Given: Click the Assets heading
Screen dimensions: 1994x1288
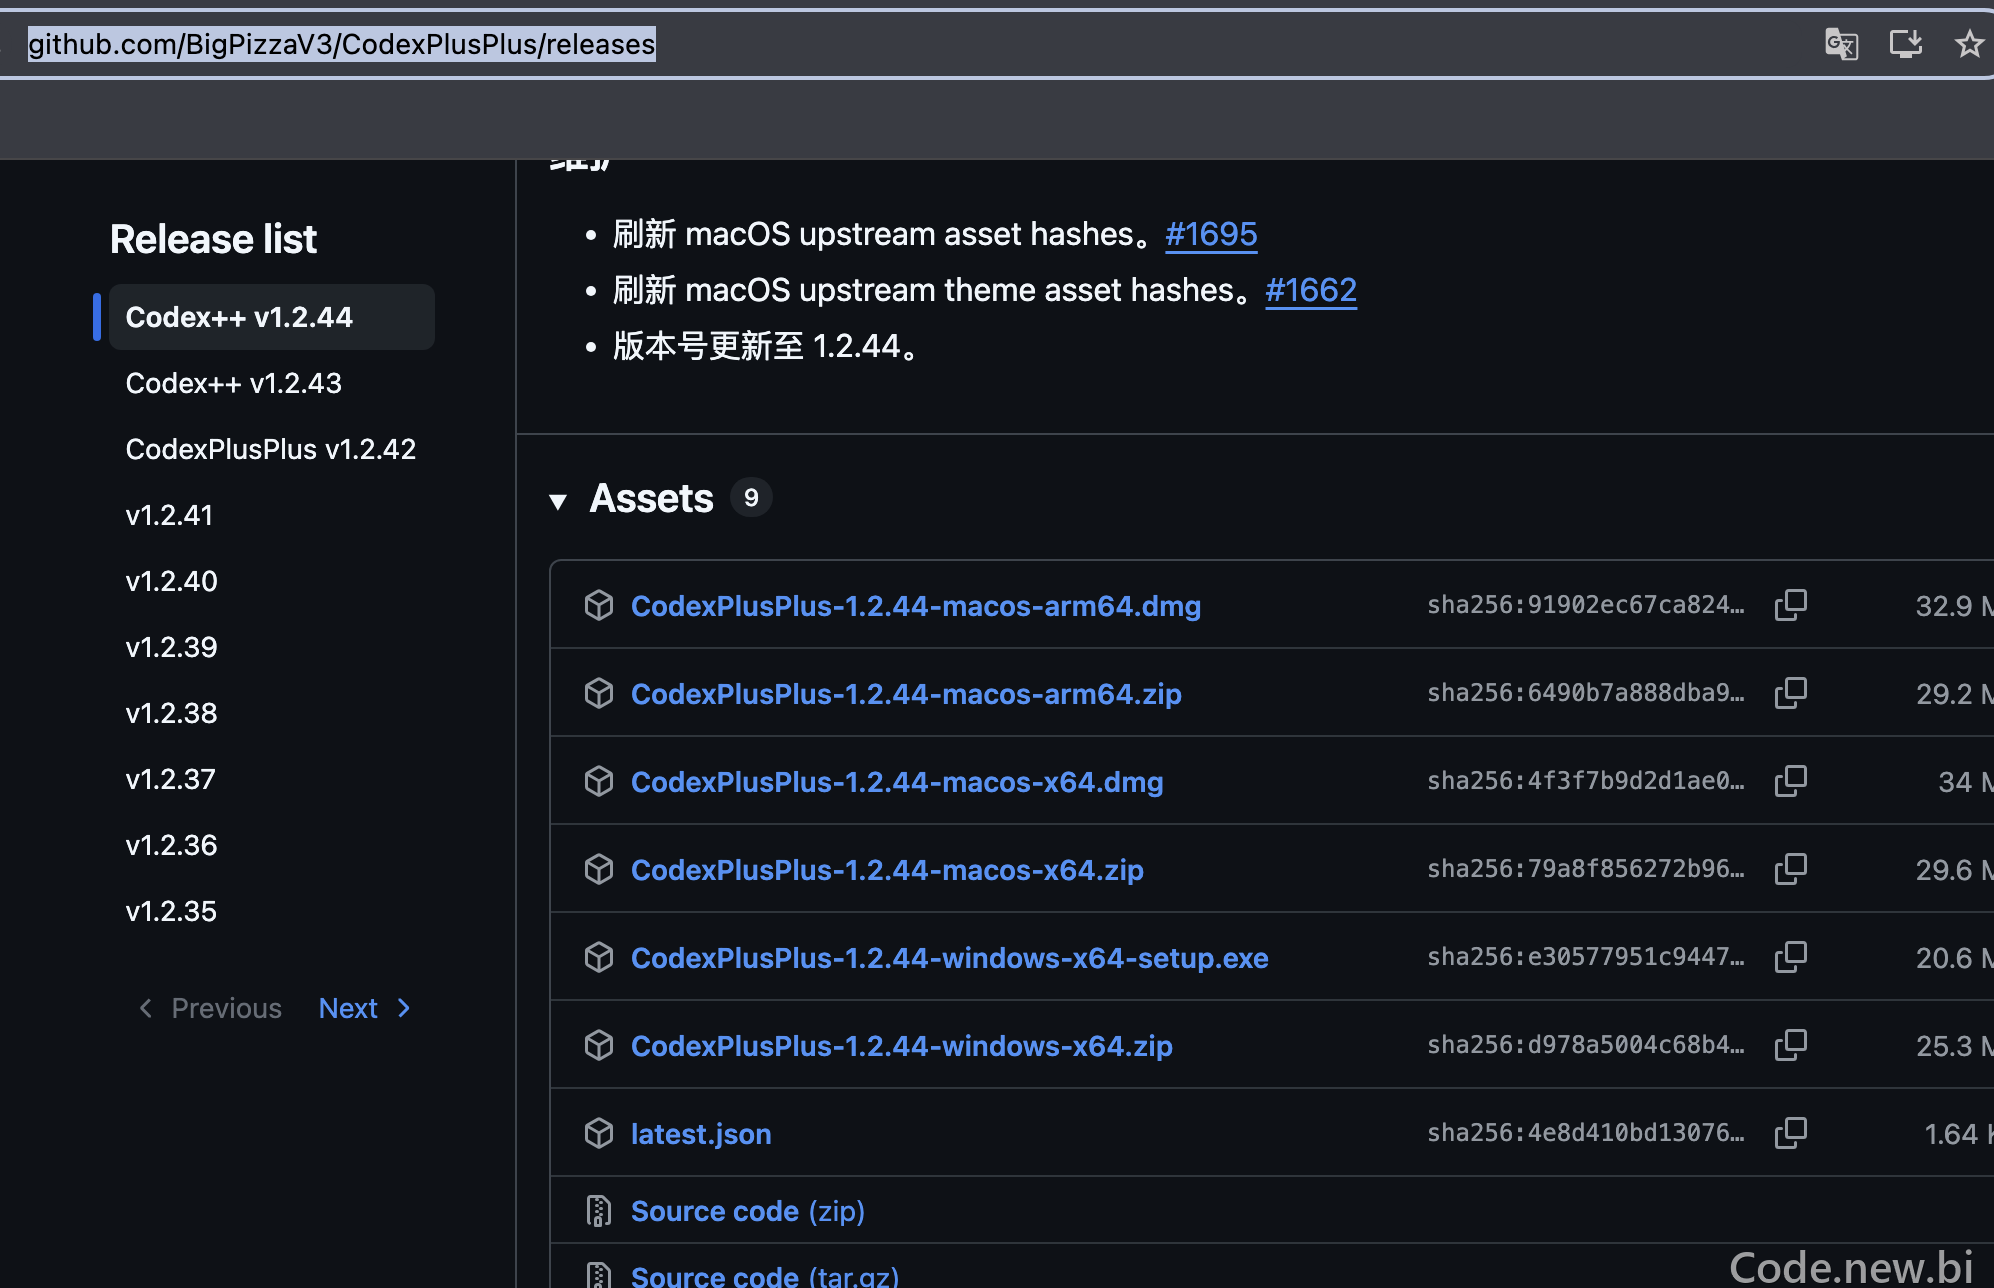Looking at the screenshot, I should (652, 498).
